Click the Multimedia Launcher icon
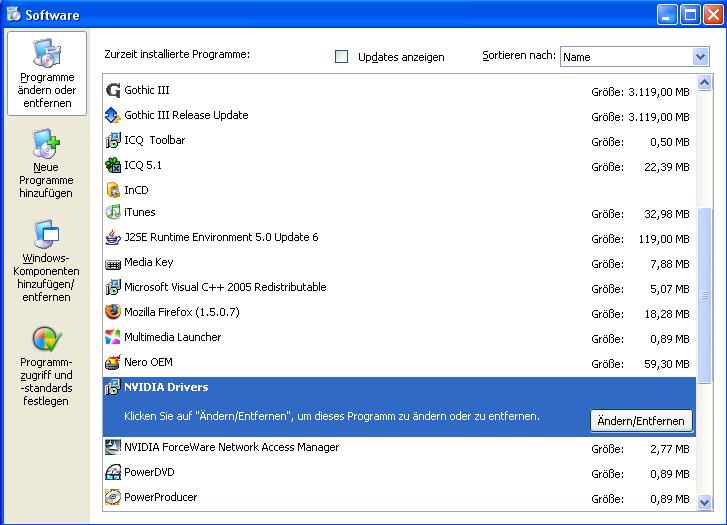 click(x=113, y=337)
